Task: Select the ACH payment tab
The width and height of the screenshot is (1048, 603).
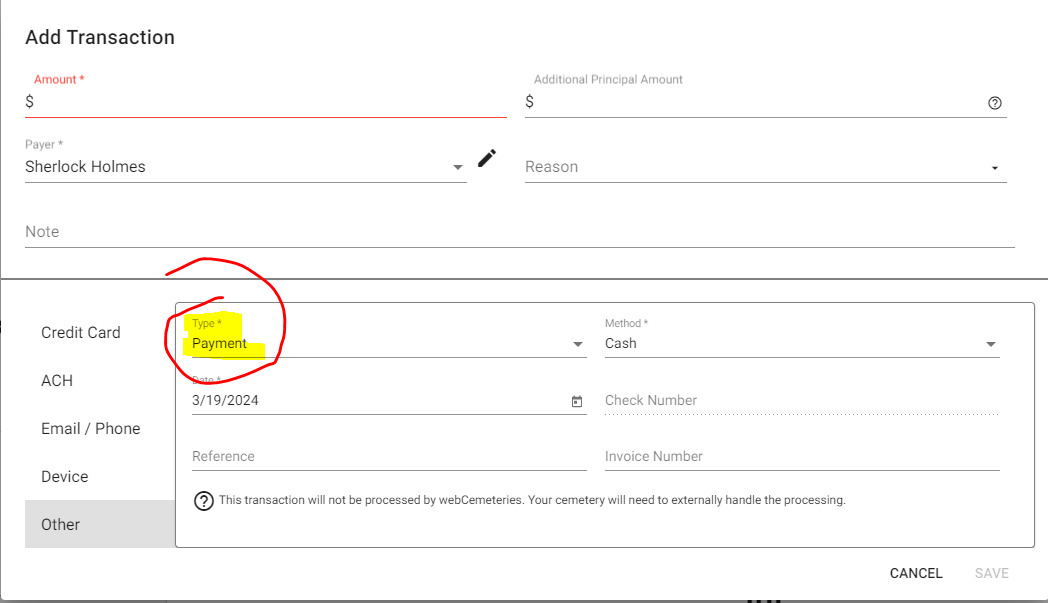Action: click(57, 381)
